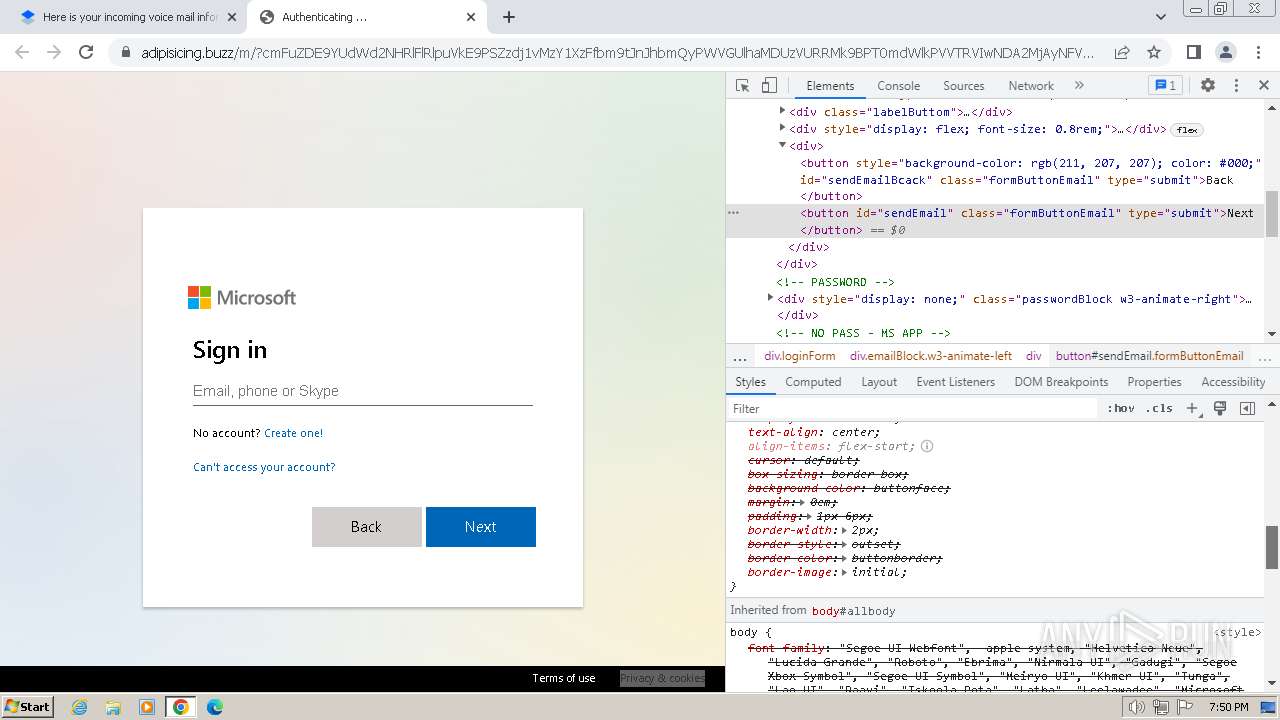
Task: Expand the passwordBlock div node
Action: [770, 298]
